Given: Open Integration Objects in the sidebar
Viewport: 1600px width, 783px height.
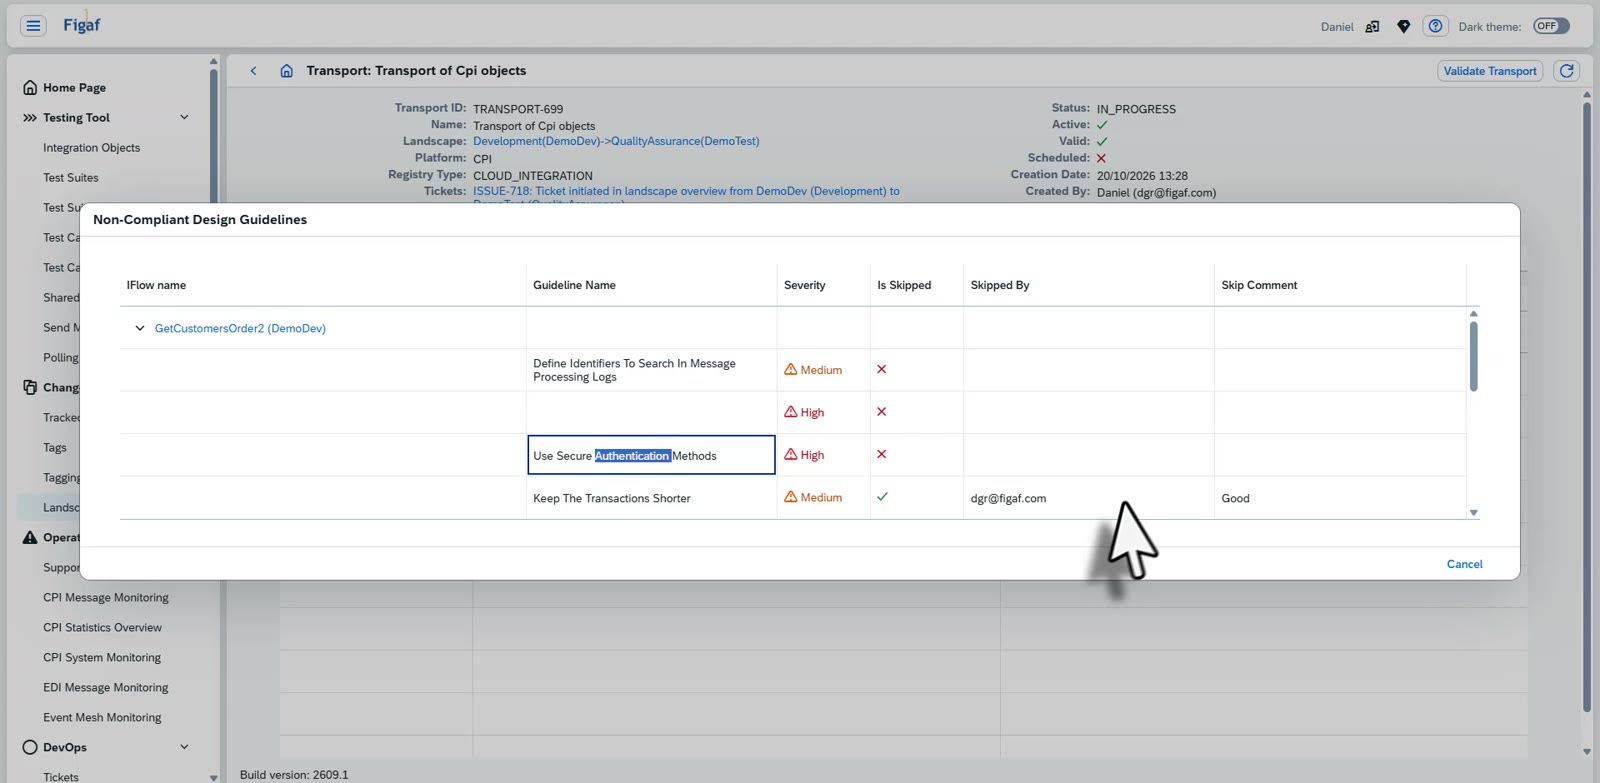Looking at the screenshot, I should coord(92,148).
